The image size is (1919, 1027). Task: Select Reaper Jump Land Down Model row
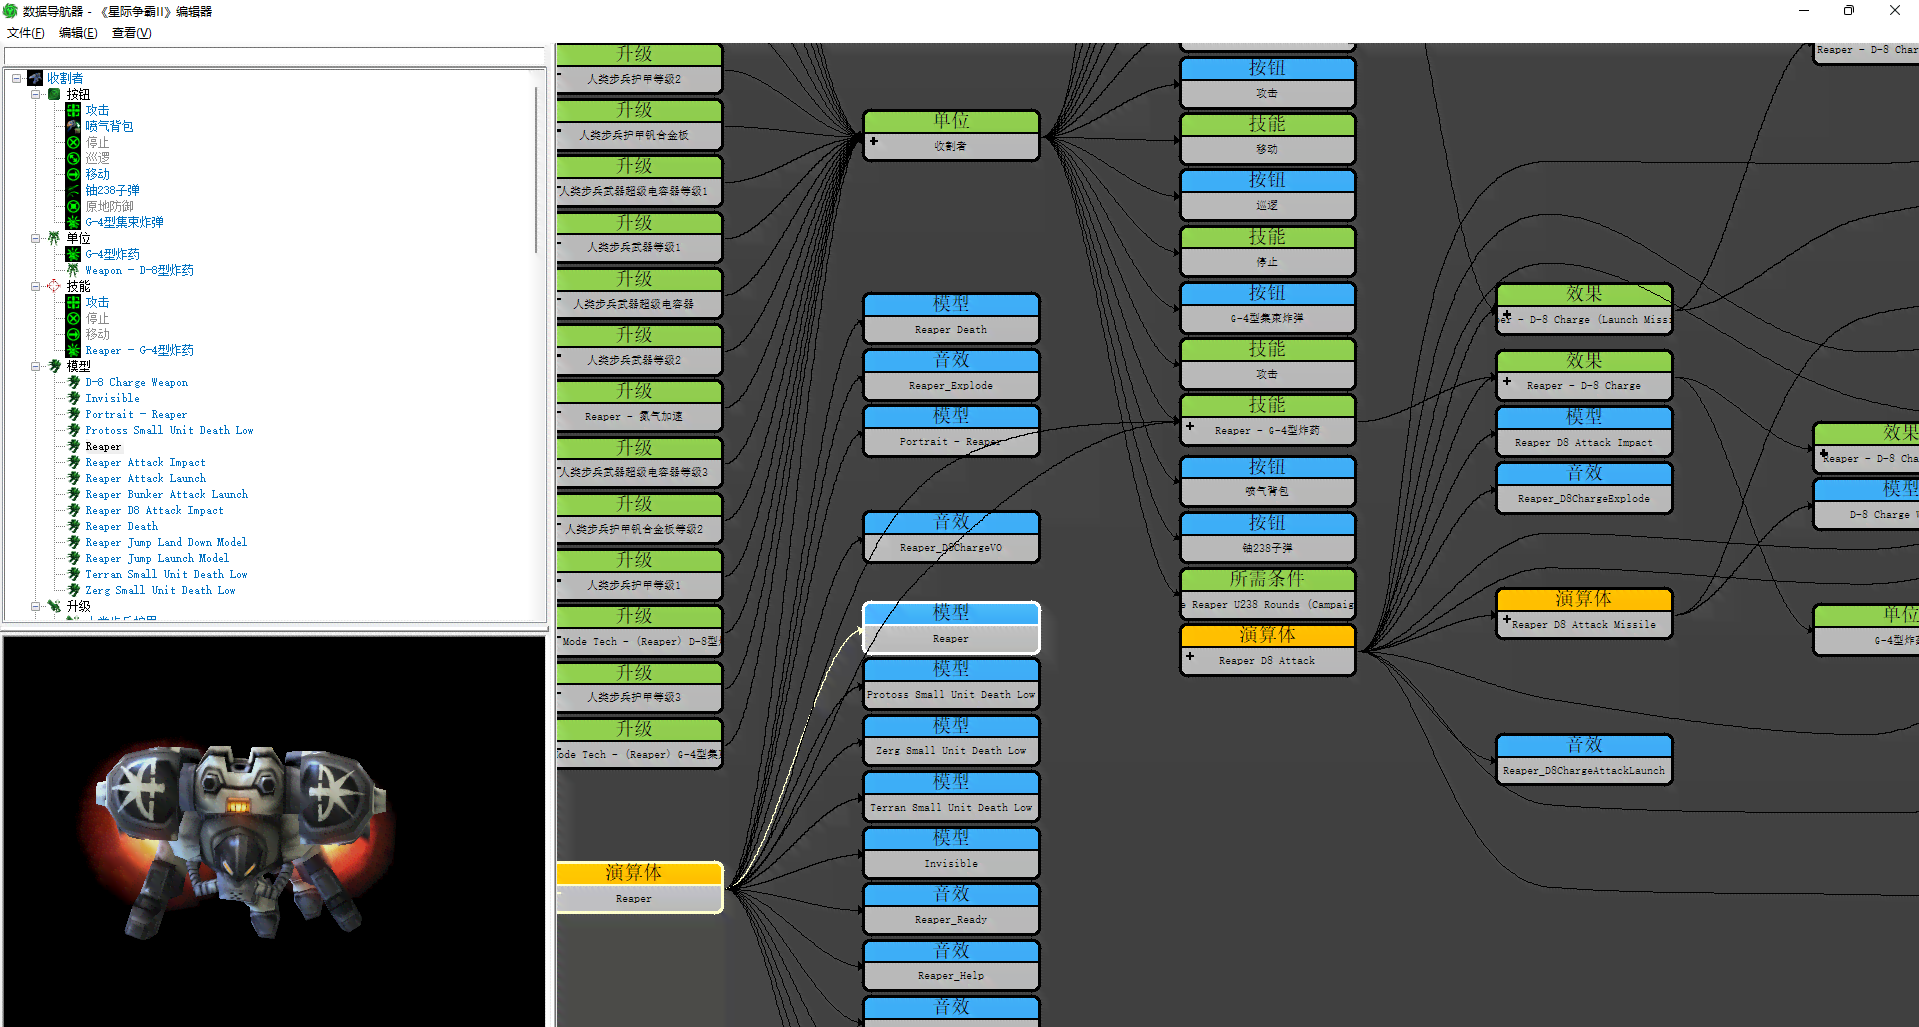coord(166,542)
